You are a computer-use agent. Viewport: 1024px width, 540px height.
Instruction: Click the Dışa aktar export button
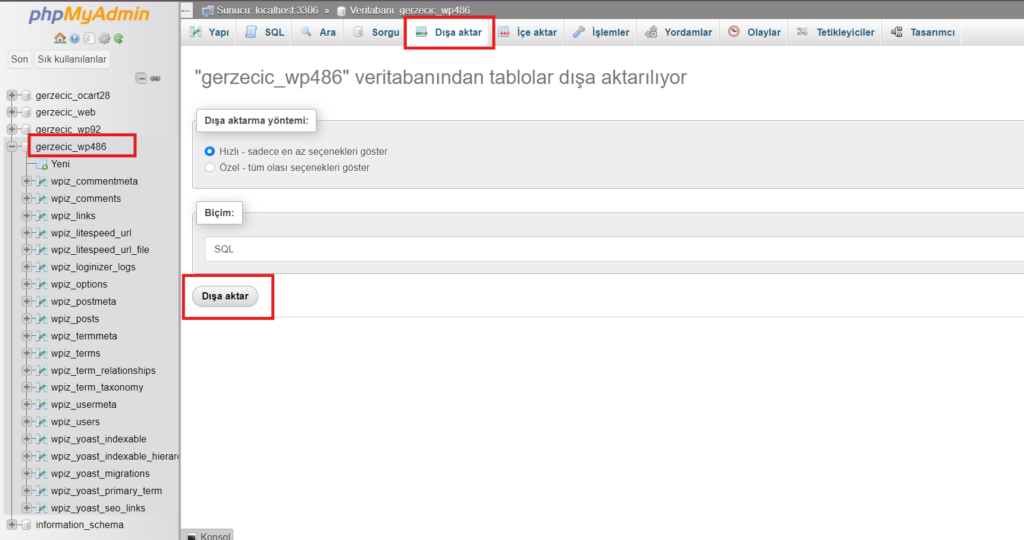coord(225,296)
